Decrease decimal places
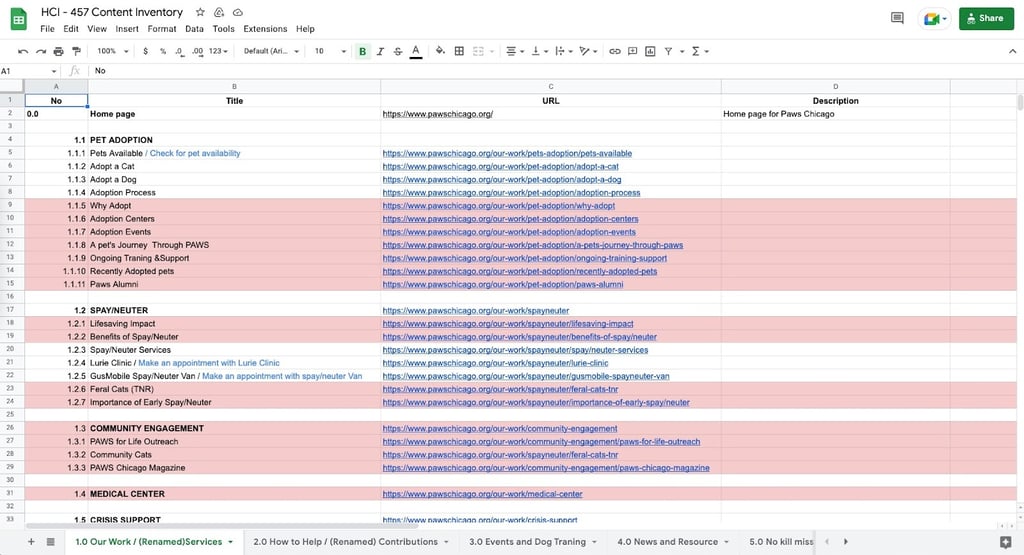1024x555 pixels. click(180, 51)
